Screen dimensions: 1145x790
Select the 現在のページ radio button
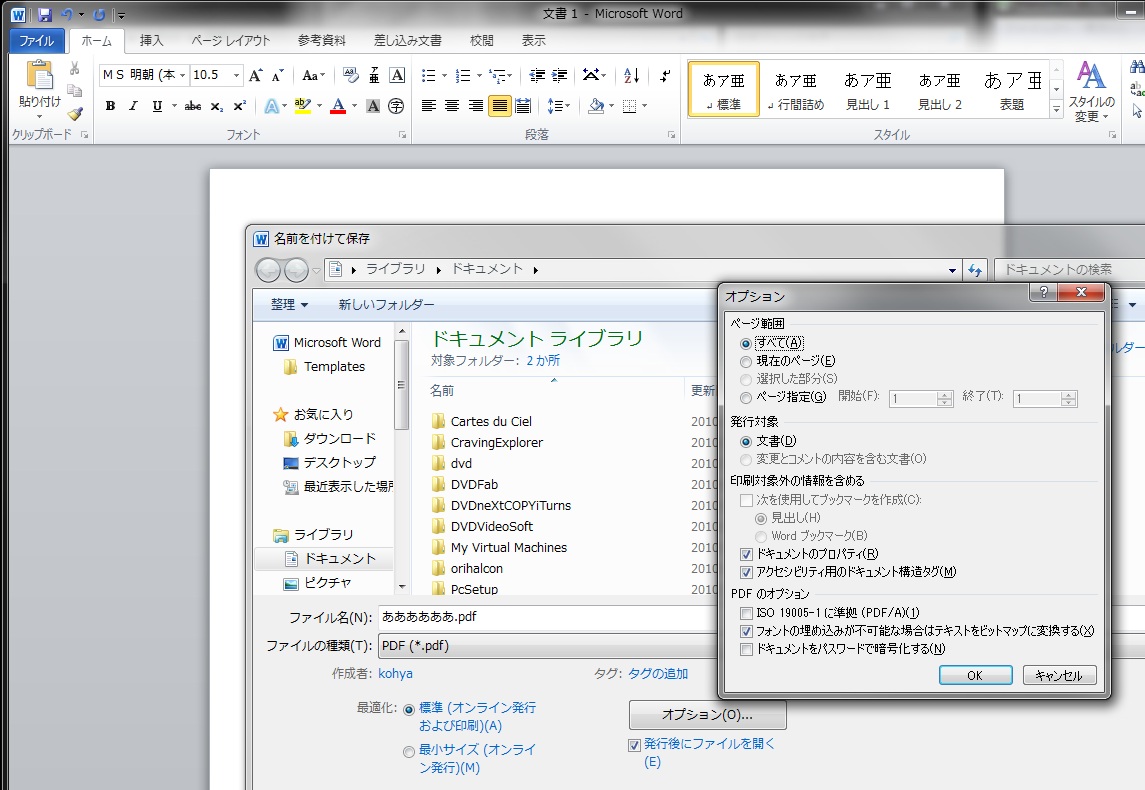(746, 361)
